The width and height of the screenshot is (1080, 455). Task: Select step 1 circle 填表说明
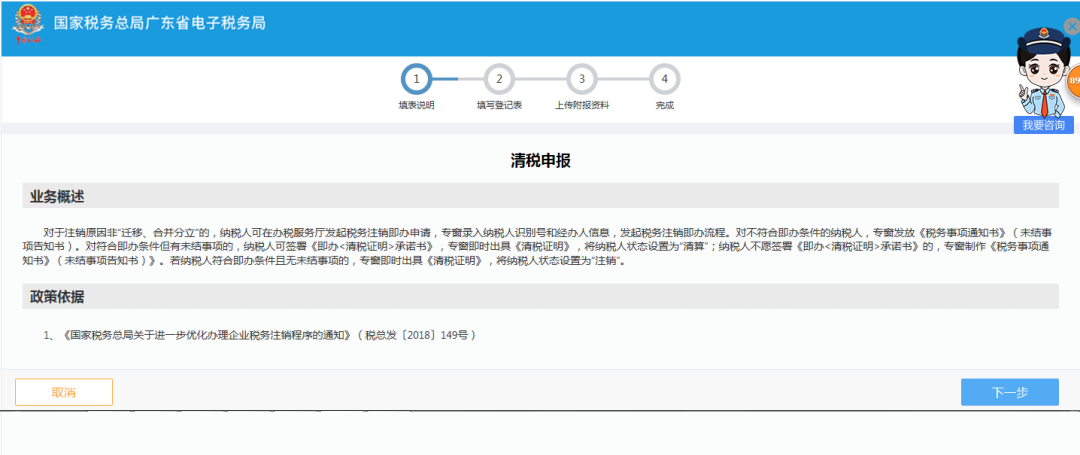coord(416,79)
